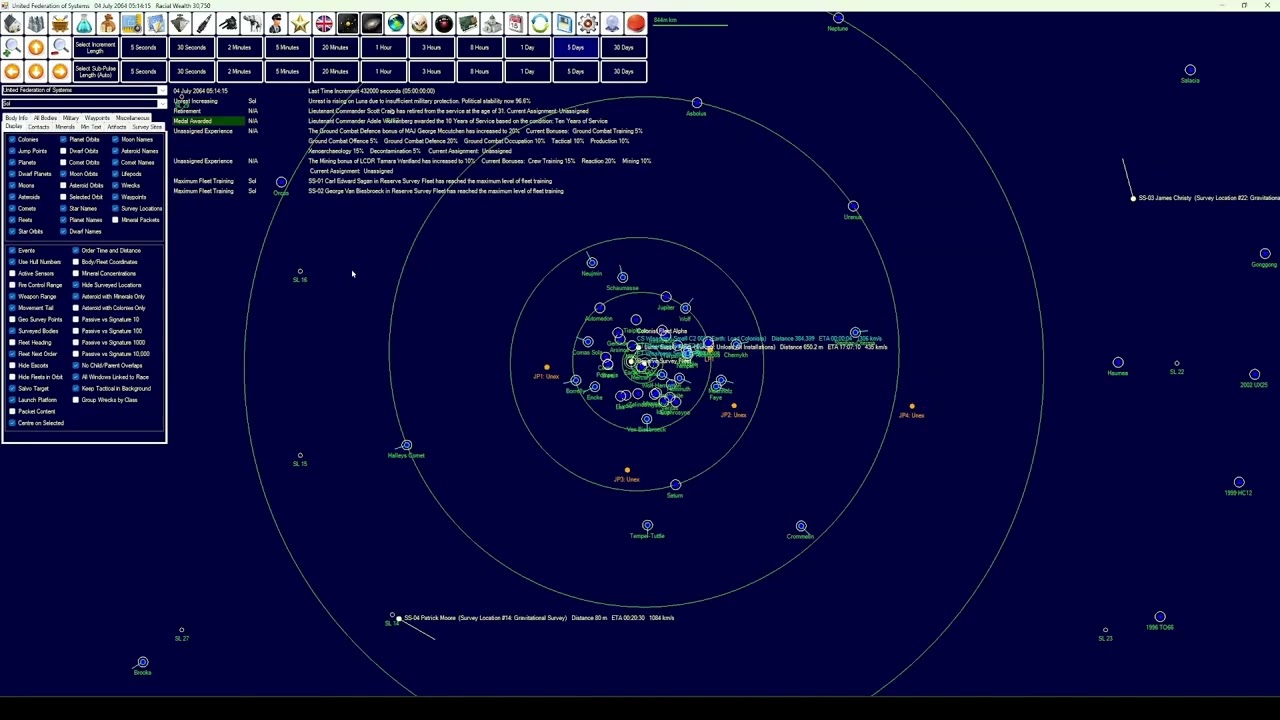
Task: Choose 1 Day in increment length row
Action: pos(527,47)
